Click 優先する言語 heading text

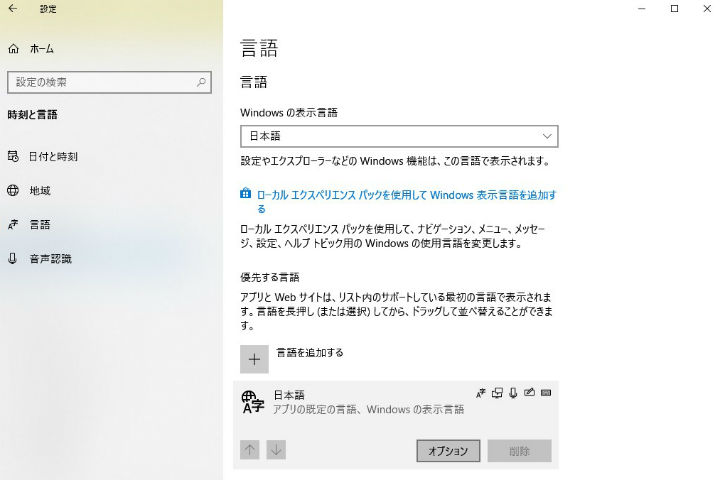tap(270, 277)
